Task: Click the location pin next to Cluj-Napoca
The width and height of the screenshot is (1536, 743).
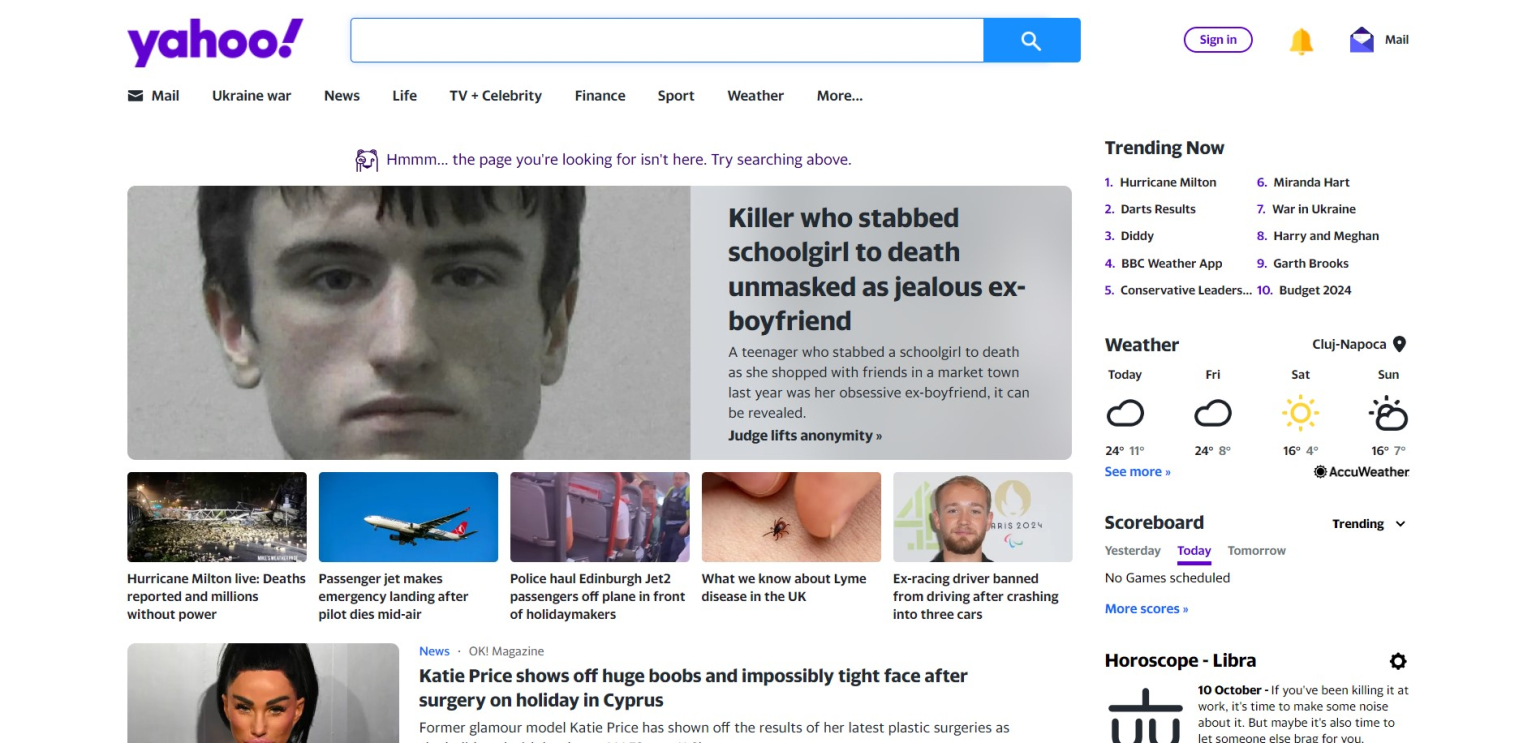Action: tap(1400, 344)
